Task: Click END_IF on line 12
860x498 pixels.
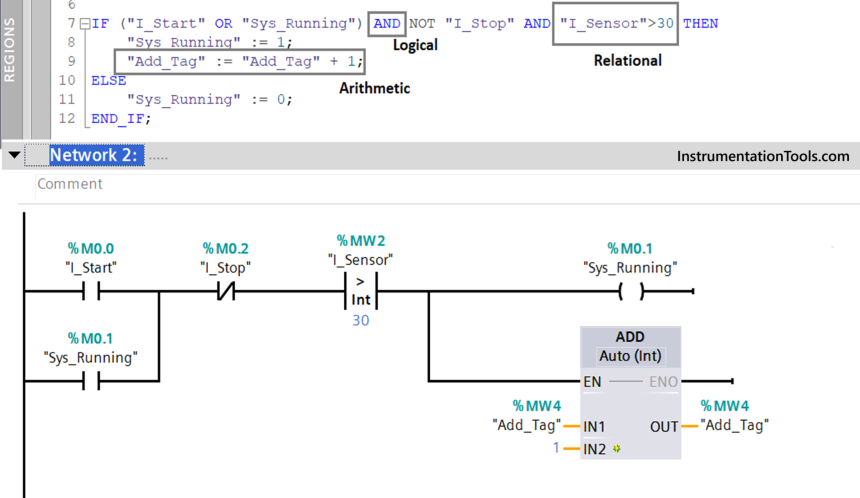Action: click(x=121, y=118)
